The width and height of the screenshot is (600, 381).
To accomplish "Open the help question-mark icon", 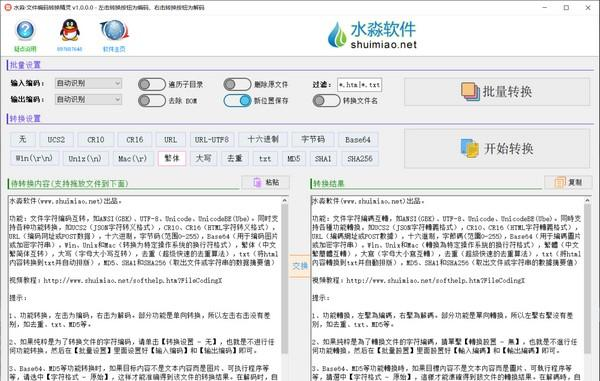I will [25, 31].
